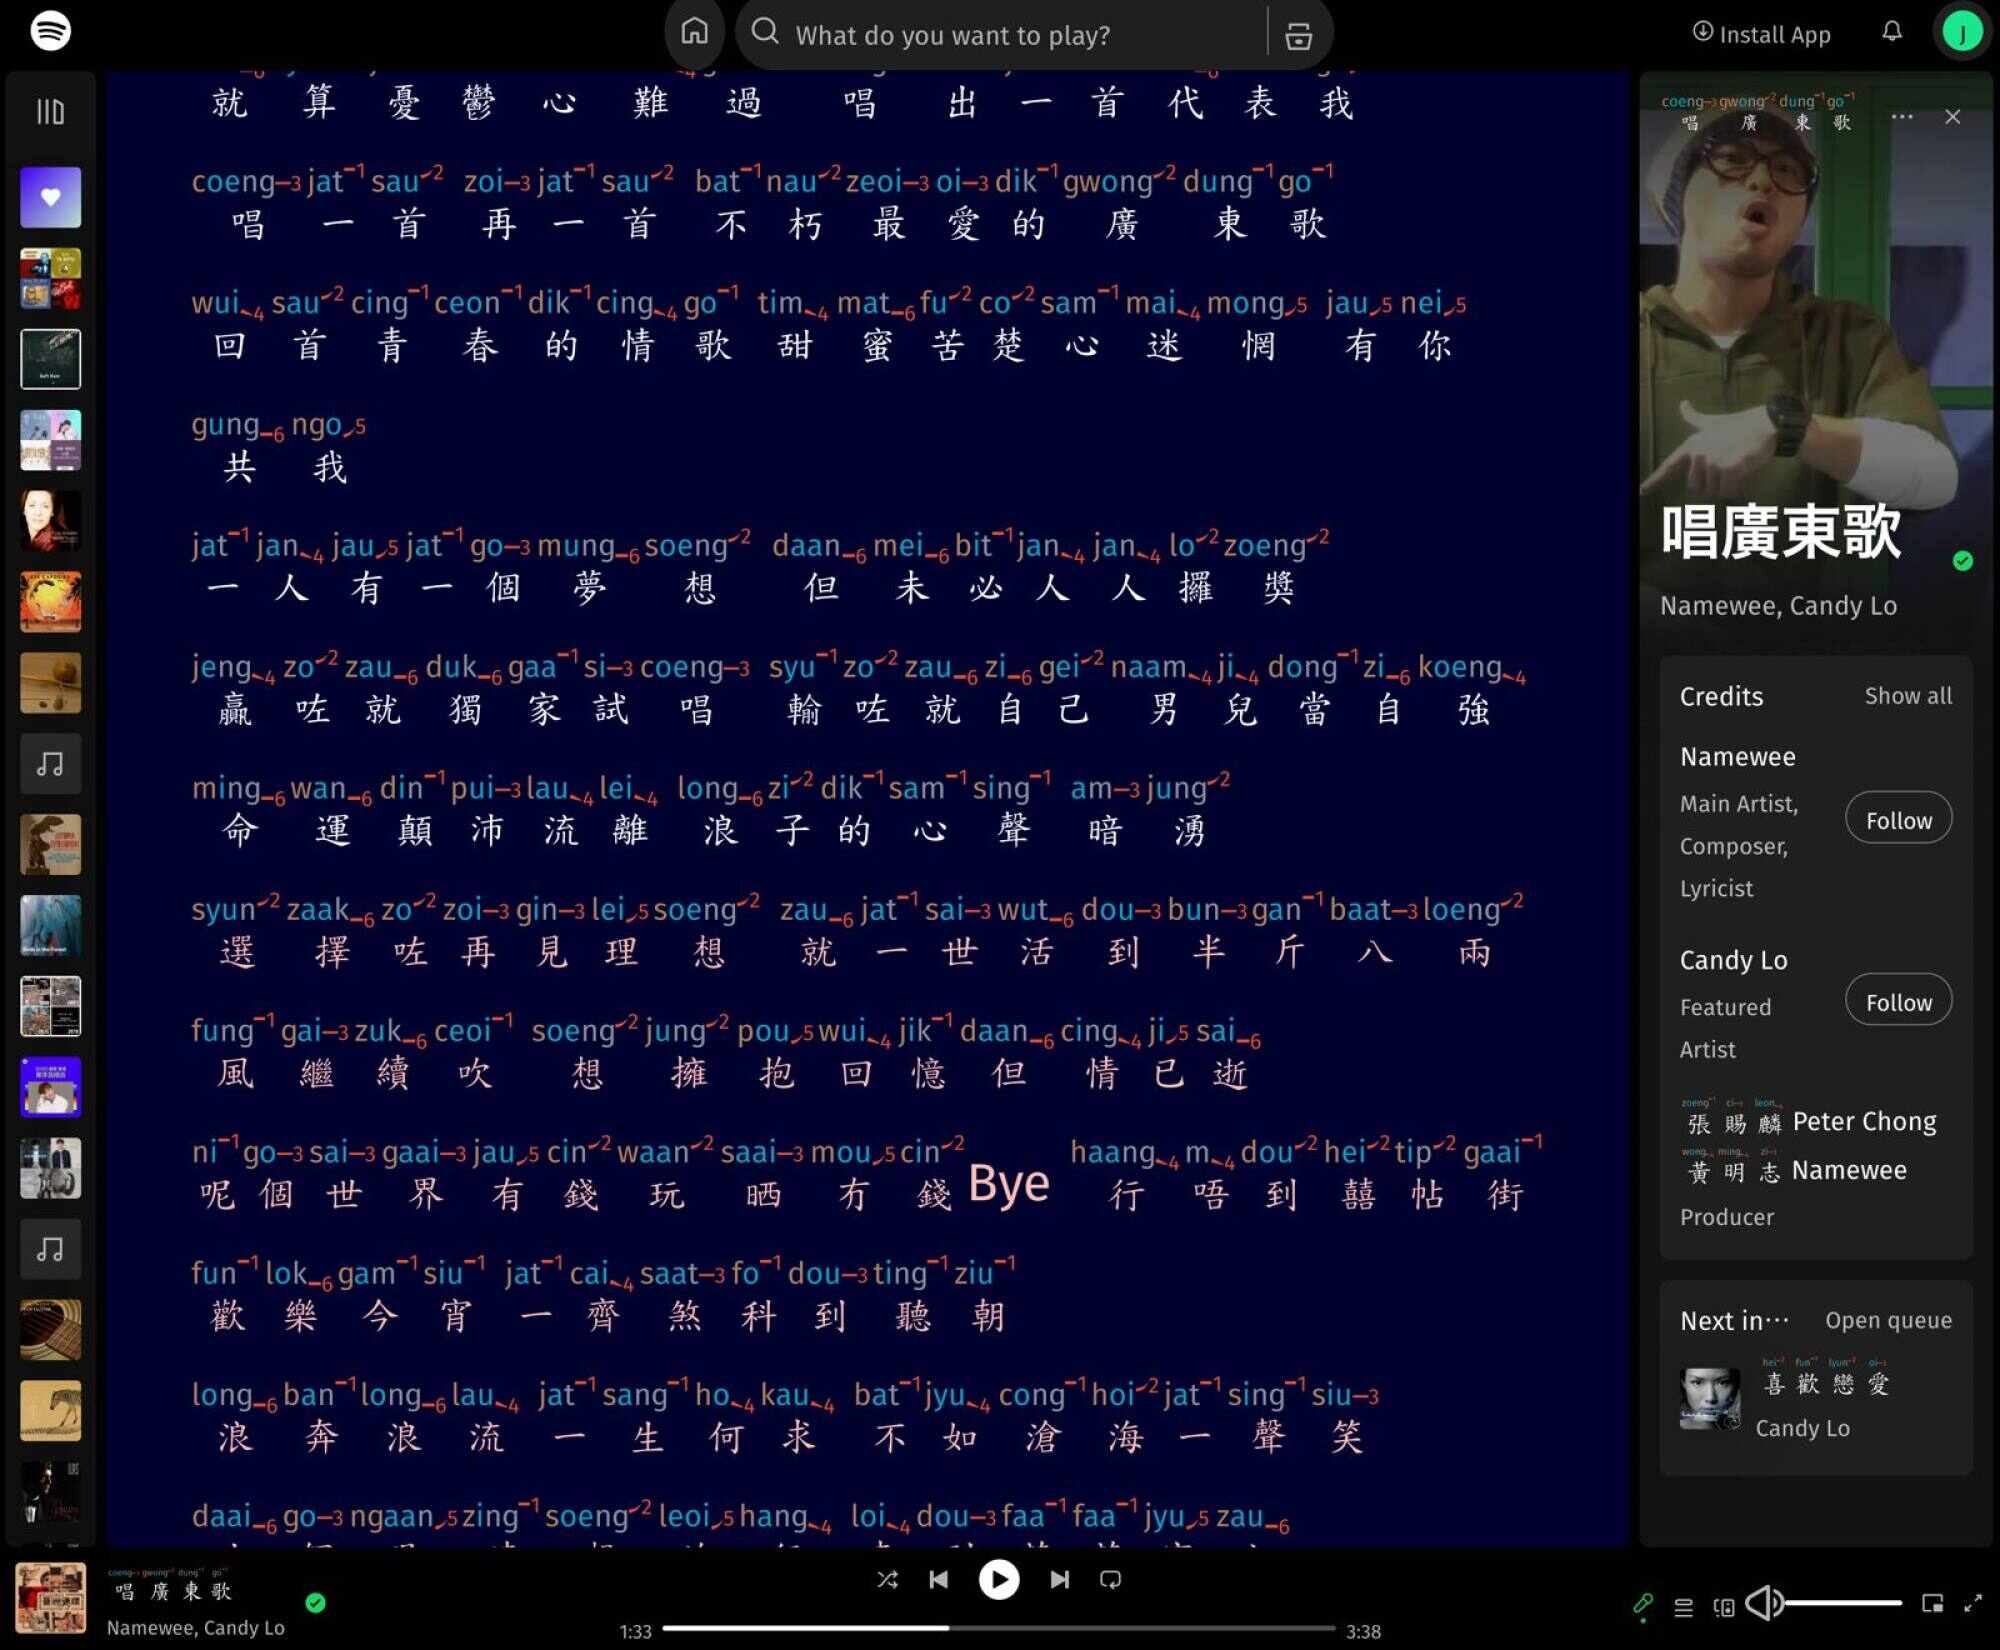Open notifications via the bell icon
Viewport: 2000px width, 1650px height.
tap(1892, 32)
